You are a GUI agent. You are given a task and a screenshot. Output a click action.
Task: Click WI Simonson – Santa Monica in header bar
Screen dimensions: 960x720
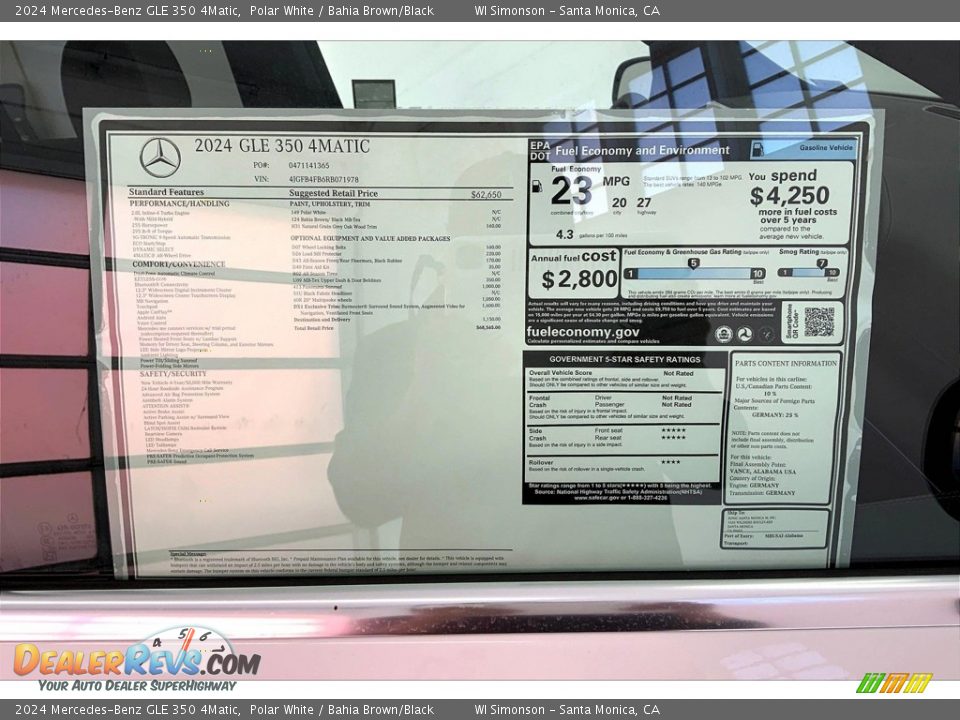[x=567, y=10]
